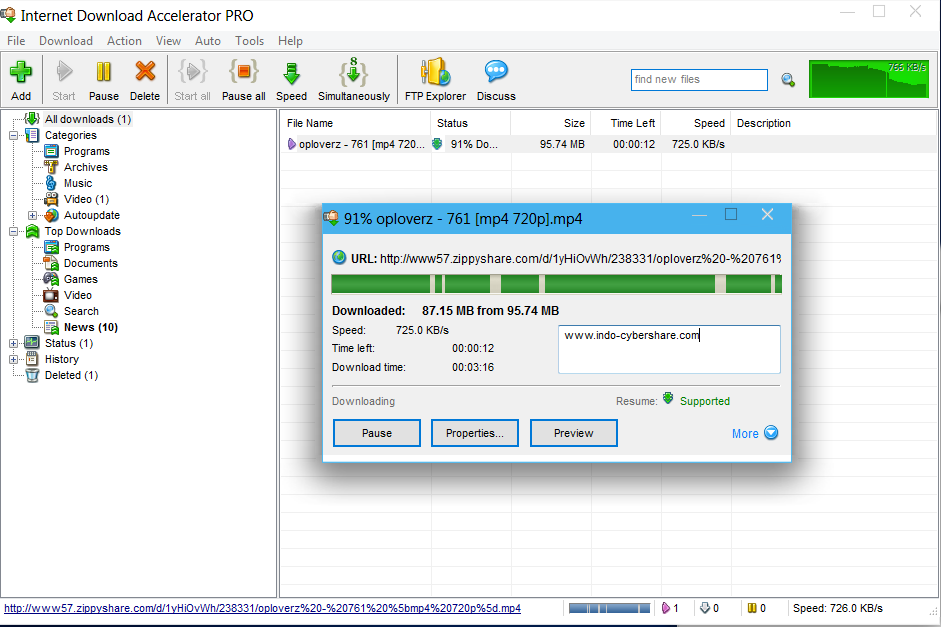
Task: Click the Properties... button
Action: pyautogui.click(x=475, y=433)
